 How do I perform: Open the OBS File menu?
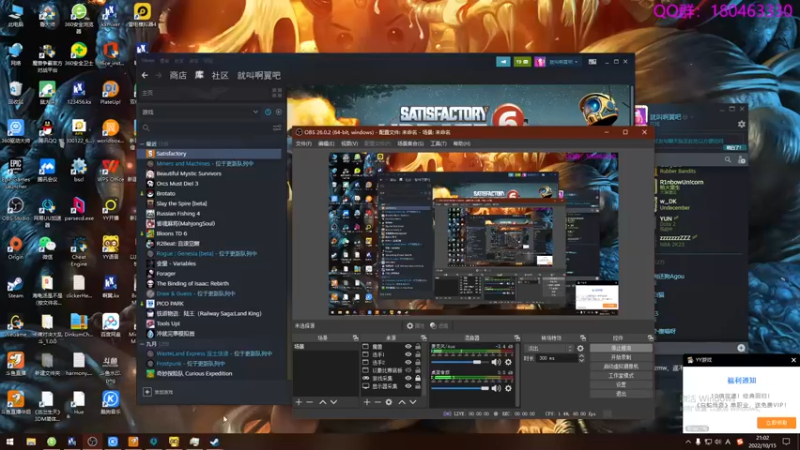click(304, 144)
